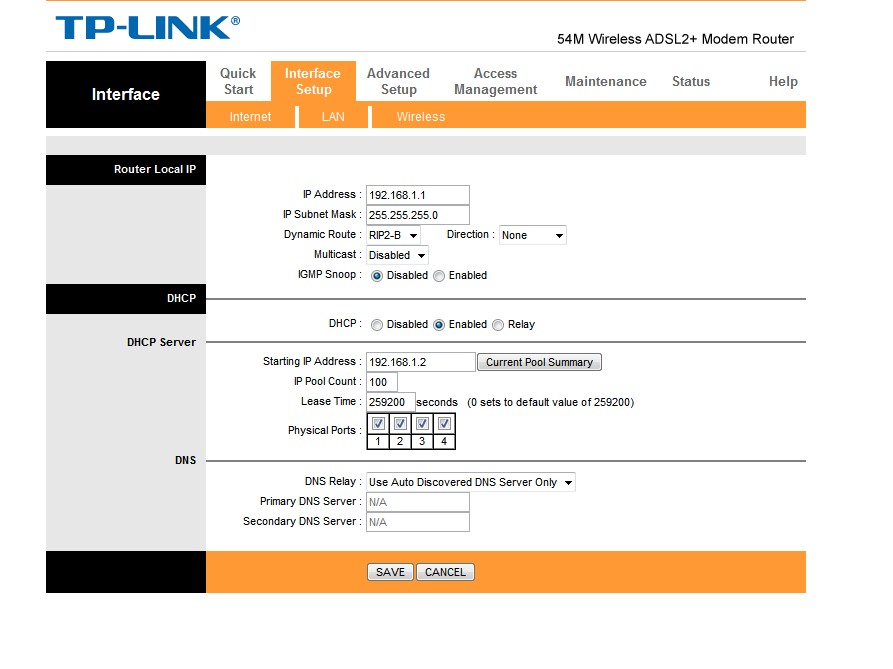Click the Primary DNS Server field
This screenshot has height=669, width=893.
[x=417, y=502]
